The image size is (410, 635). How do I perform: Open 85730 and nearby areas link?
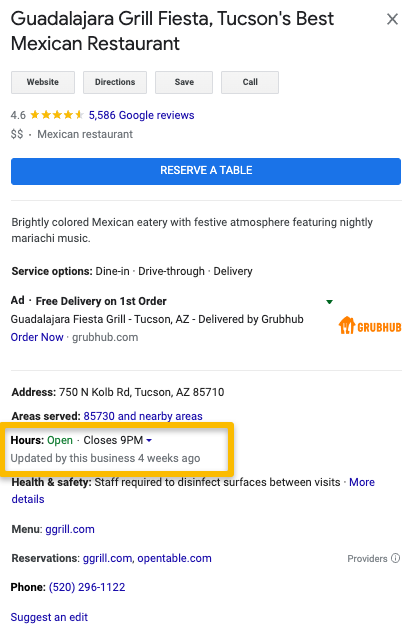[143, 416]
